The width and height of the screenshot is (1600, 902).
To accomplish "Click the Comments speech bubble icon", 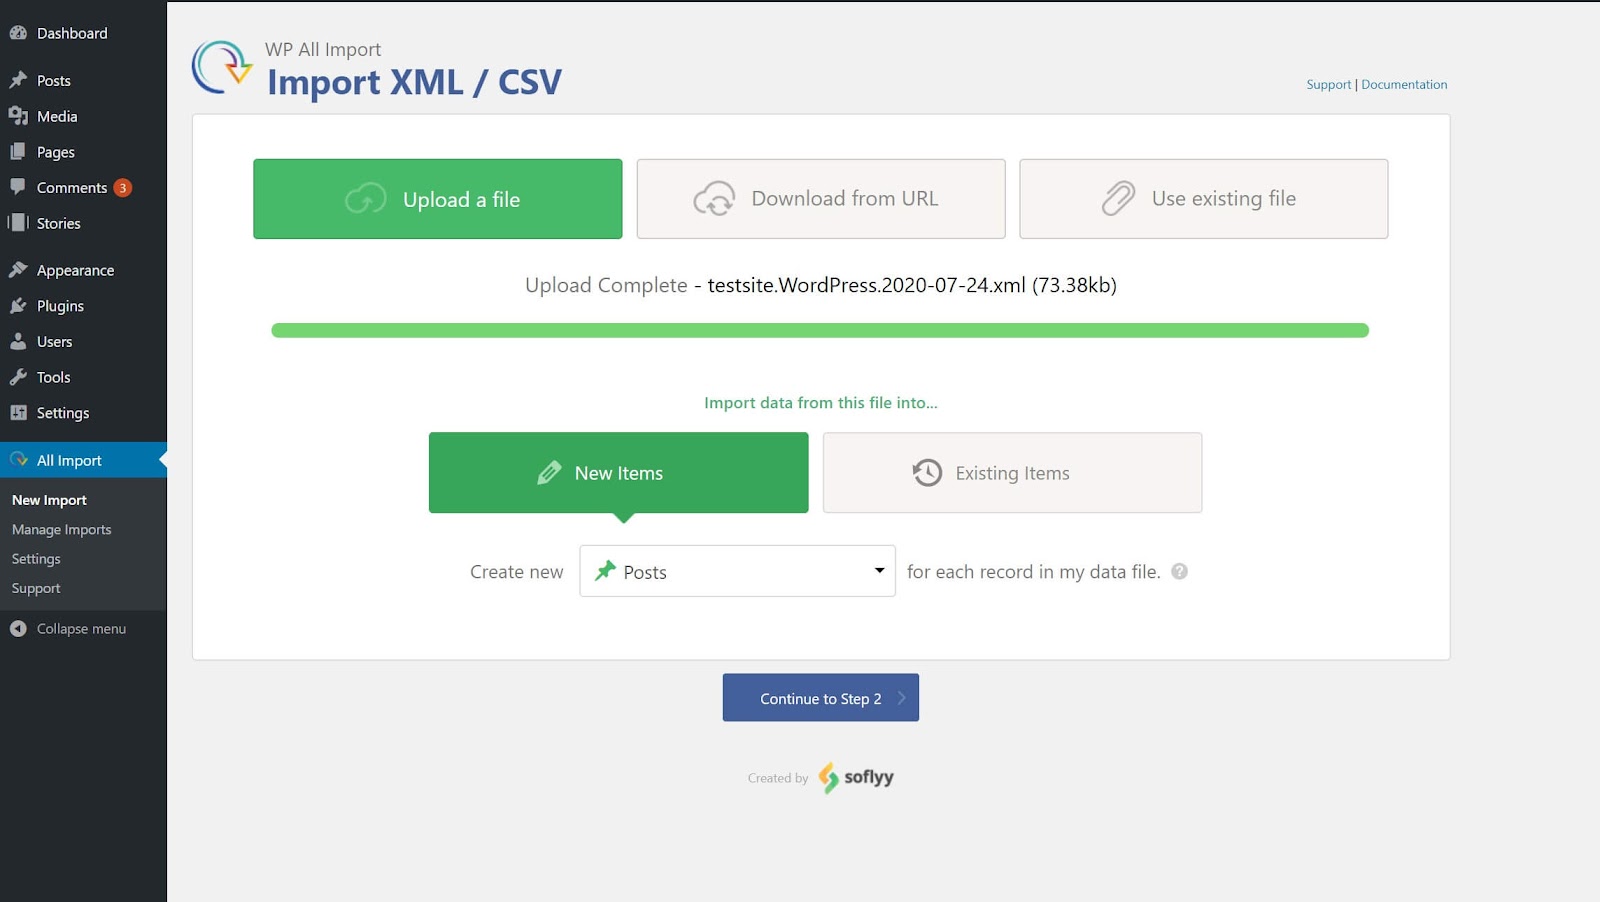I will [x=18, y=187].
